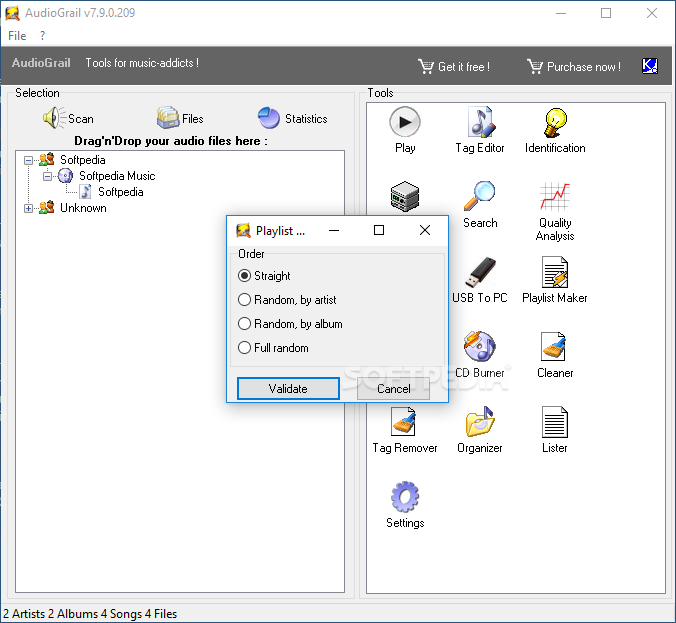The width and height of the screenshot is (676, 623).
Task: Click the Cancel button in Playlist dialog
Action: click(x=394, y=388)
